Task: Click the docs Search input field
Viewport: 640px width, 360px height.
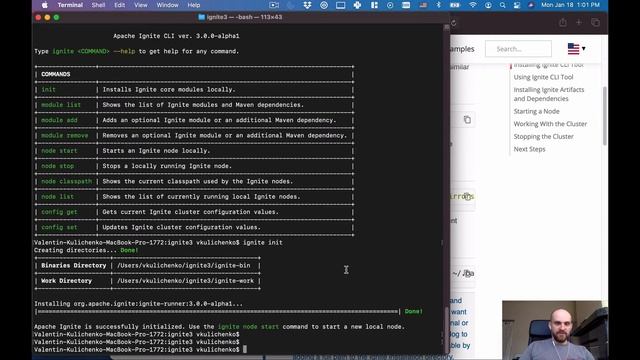Action: tap(518, 49)
